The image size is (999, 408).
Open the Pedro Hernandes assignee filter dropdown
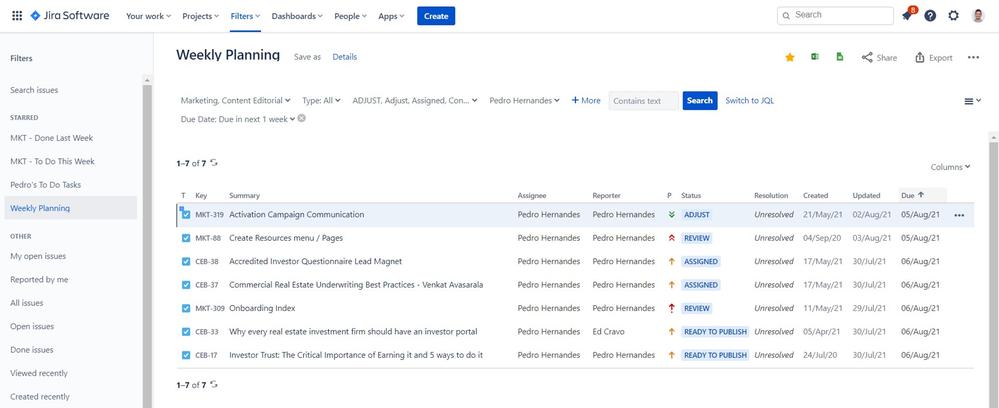(524, 101)
